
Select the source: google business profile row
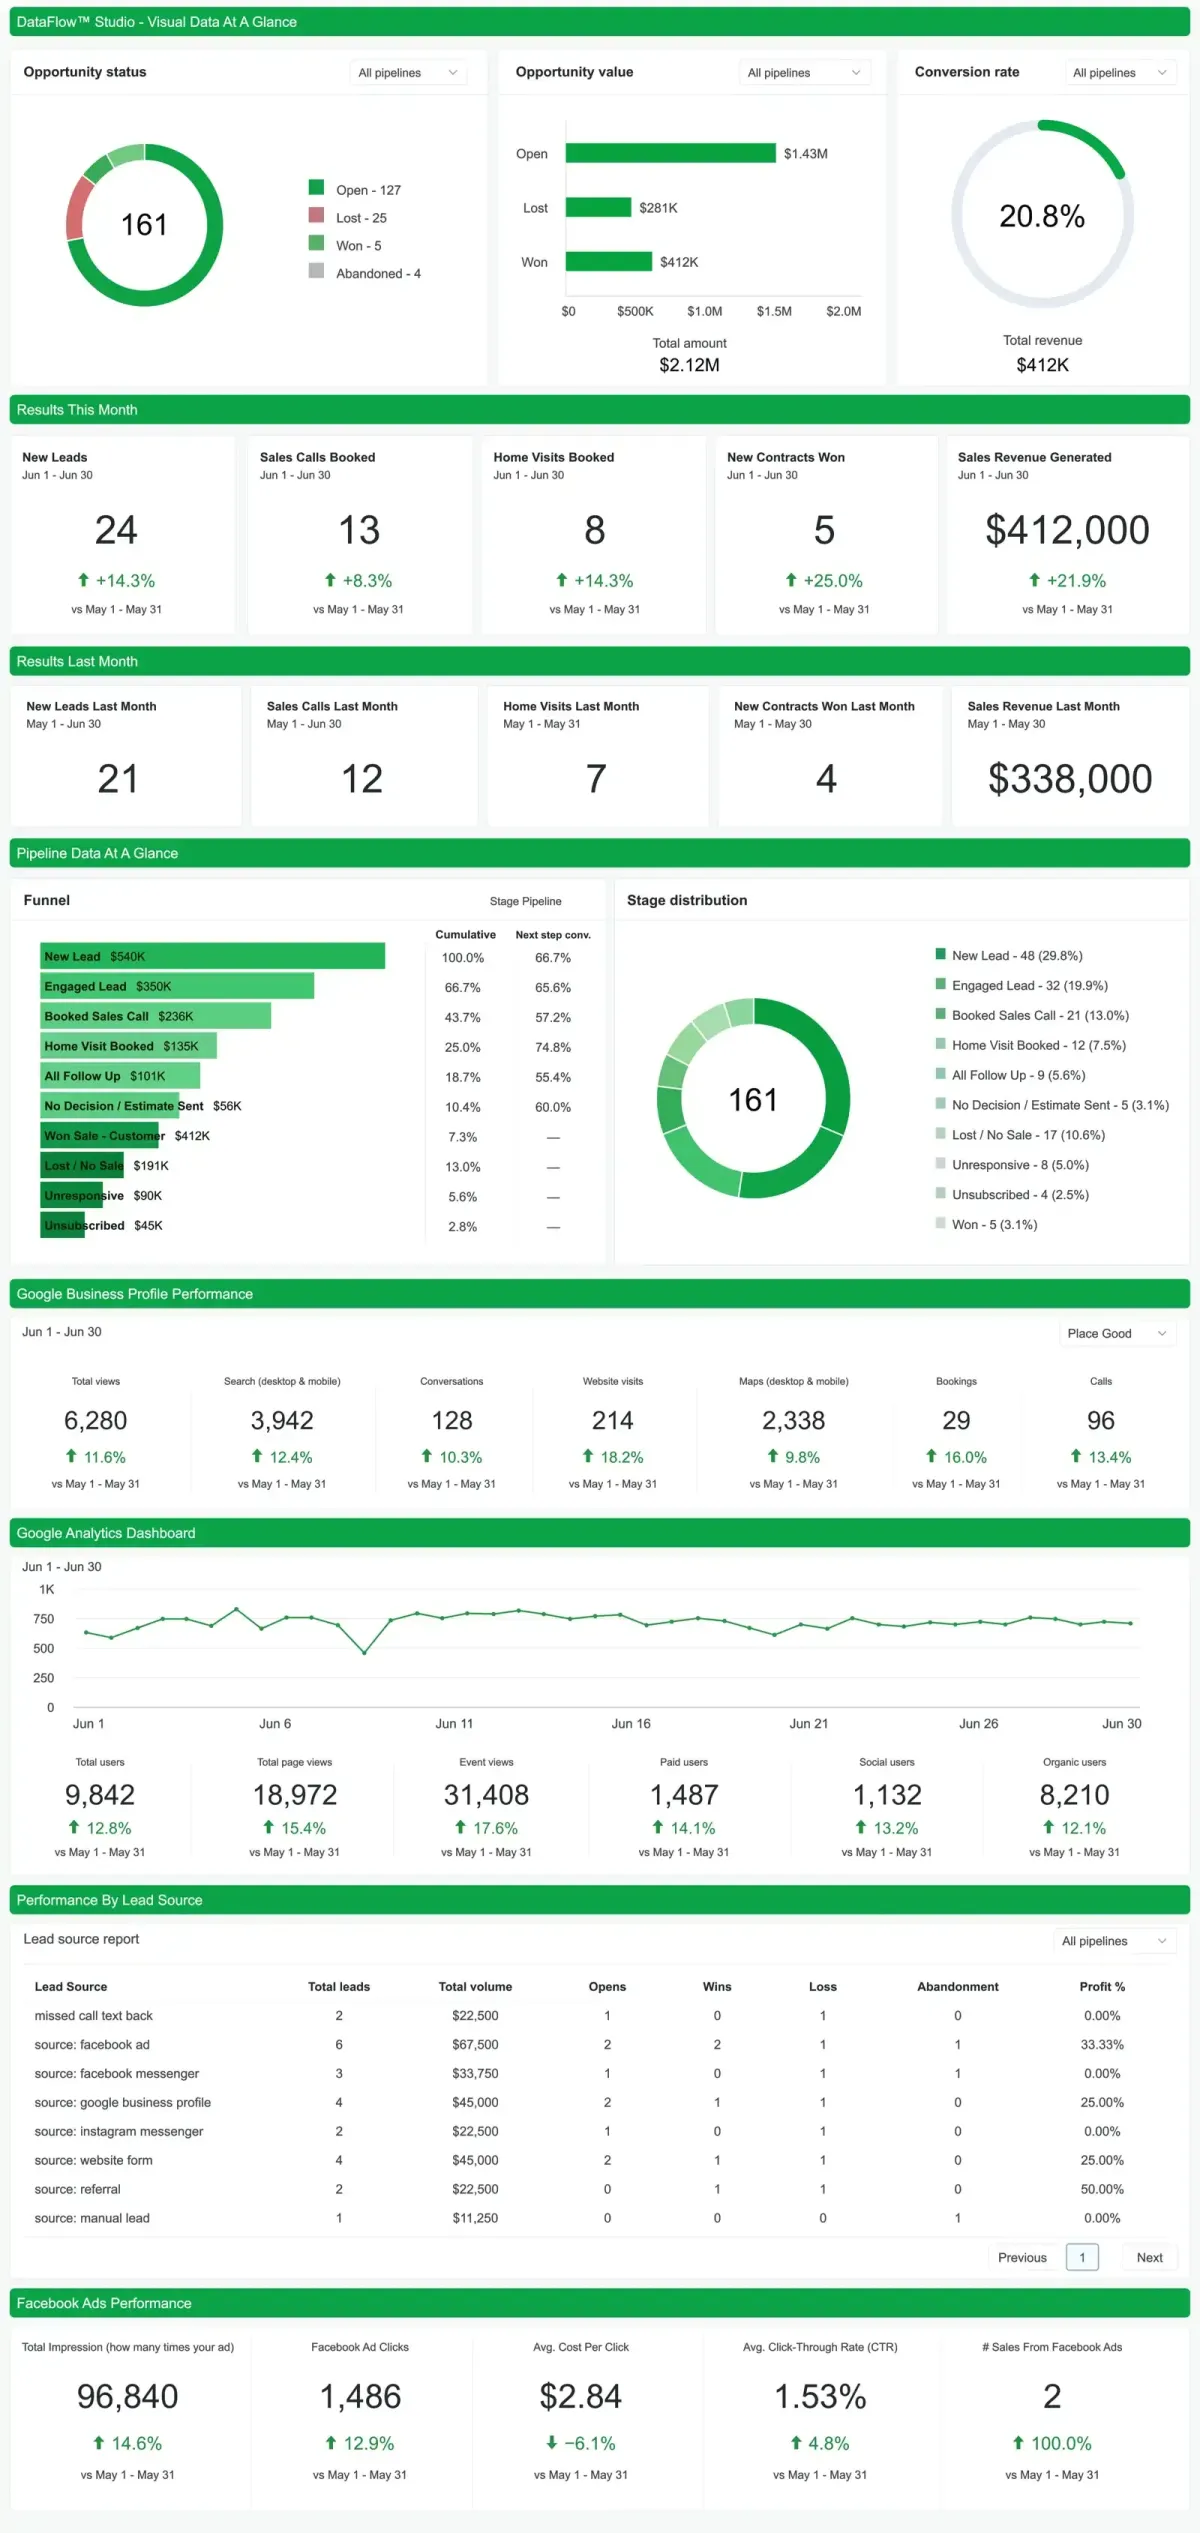click(600, 2103)
